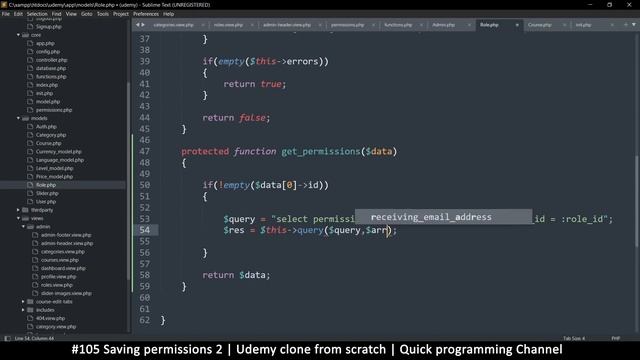
Task: Switch to the functions.php tab
Action: point(398,25)
